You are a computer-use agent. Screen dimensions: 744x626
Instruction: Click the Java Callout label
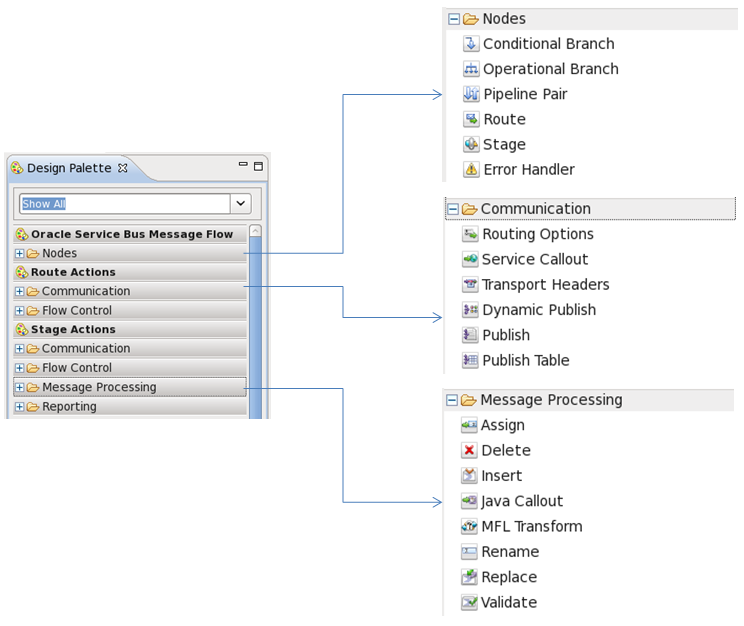[x=522, y=501]
